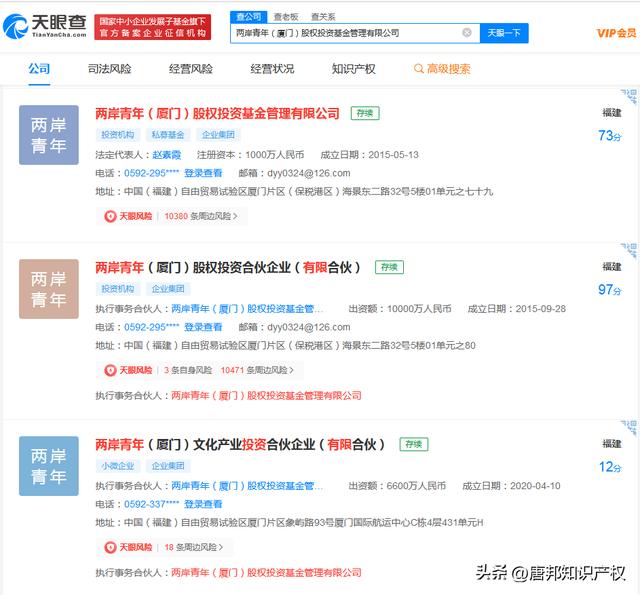Click 登录查看 beside second result's phone
This screenshot has width=640, height=595.
(x=203, y=327)
